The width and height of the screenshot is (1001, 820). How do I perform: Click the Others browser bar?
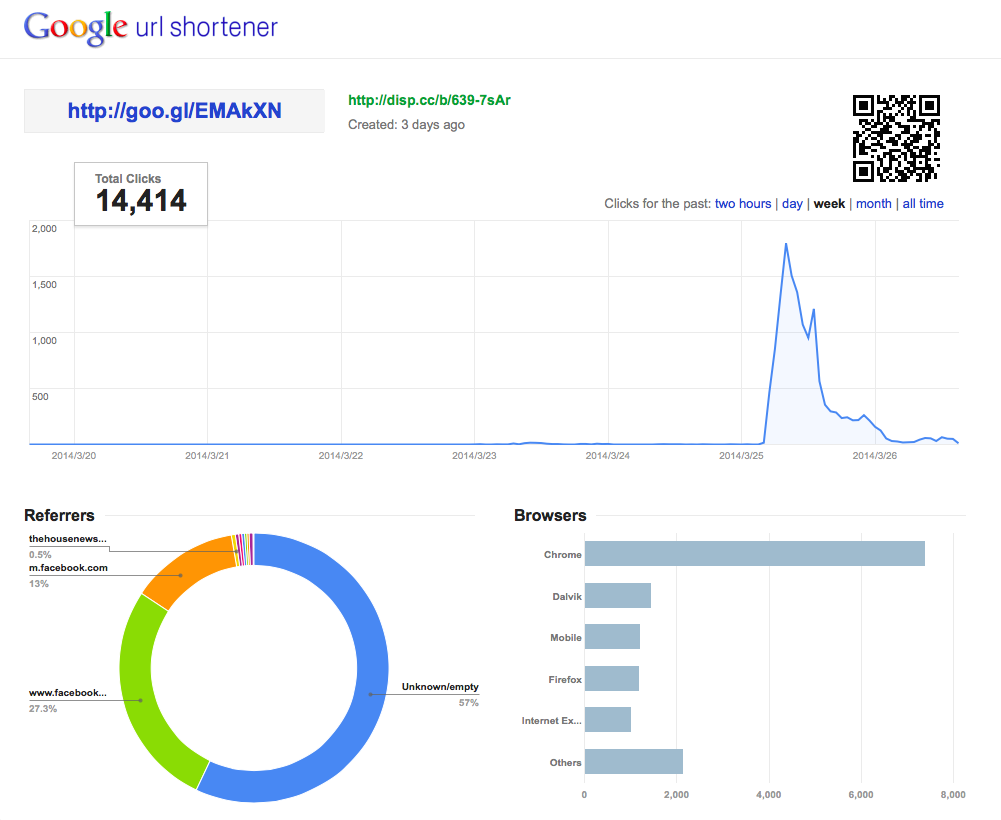pos(633,761)
